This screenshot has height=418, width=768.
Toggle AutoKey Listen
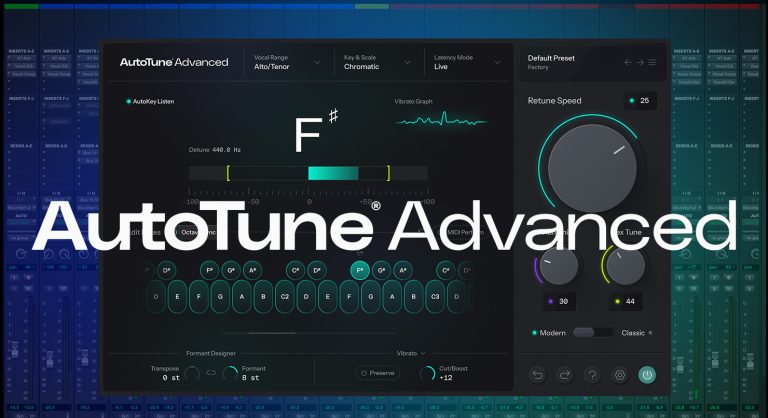[x=150, y=101]
